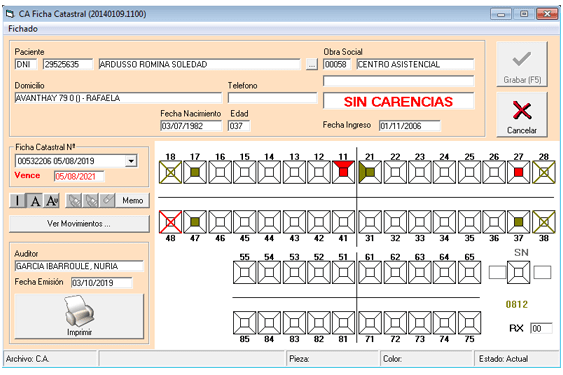This screenshot has width=563, height=375.
Task: Select tooth 38 with olive X
Action: [544, 222]
